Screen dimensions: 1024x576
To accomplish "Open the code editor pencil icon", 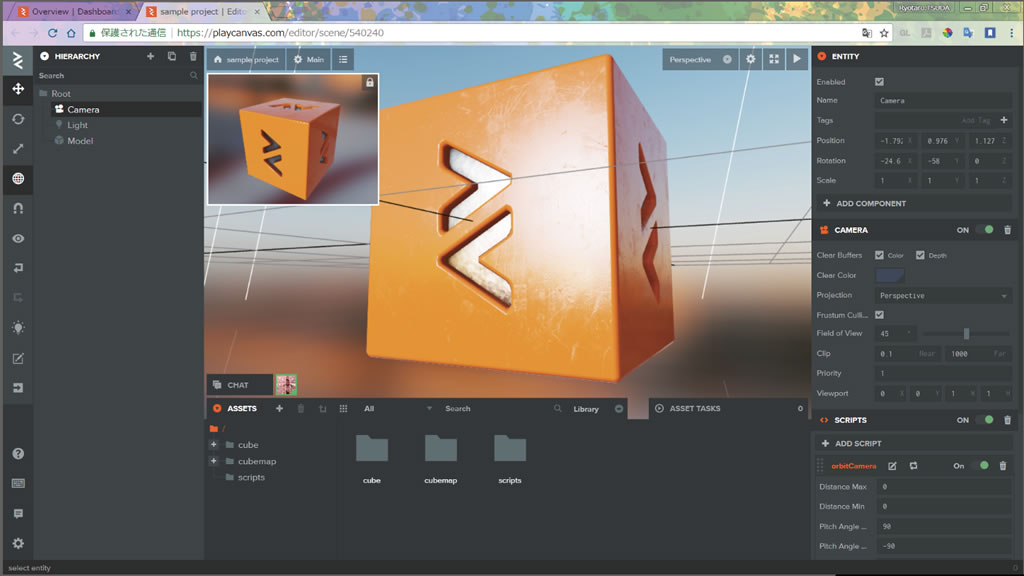I will 18,358.
